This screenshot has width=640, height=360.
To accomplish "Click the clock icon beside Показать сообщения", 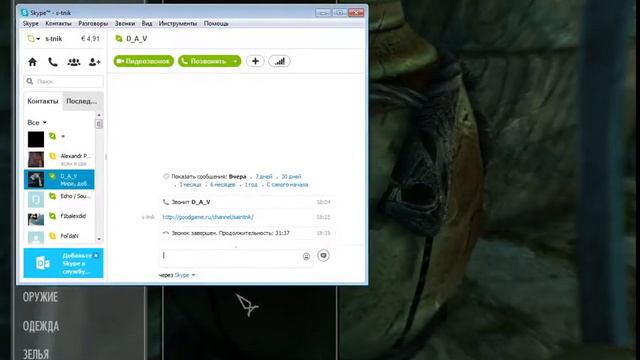I will (x=166, y=177).
